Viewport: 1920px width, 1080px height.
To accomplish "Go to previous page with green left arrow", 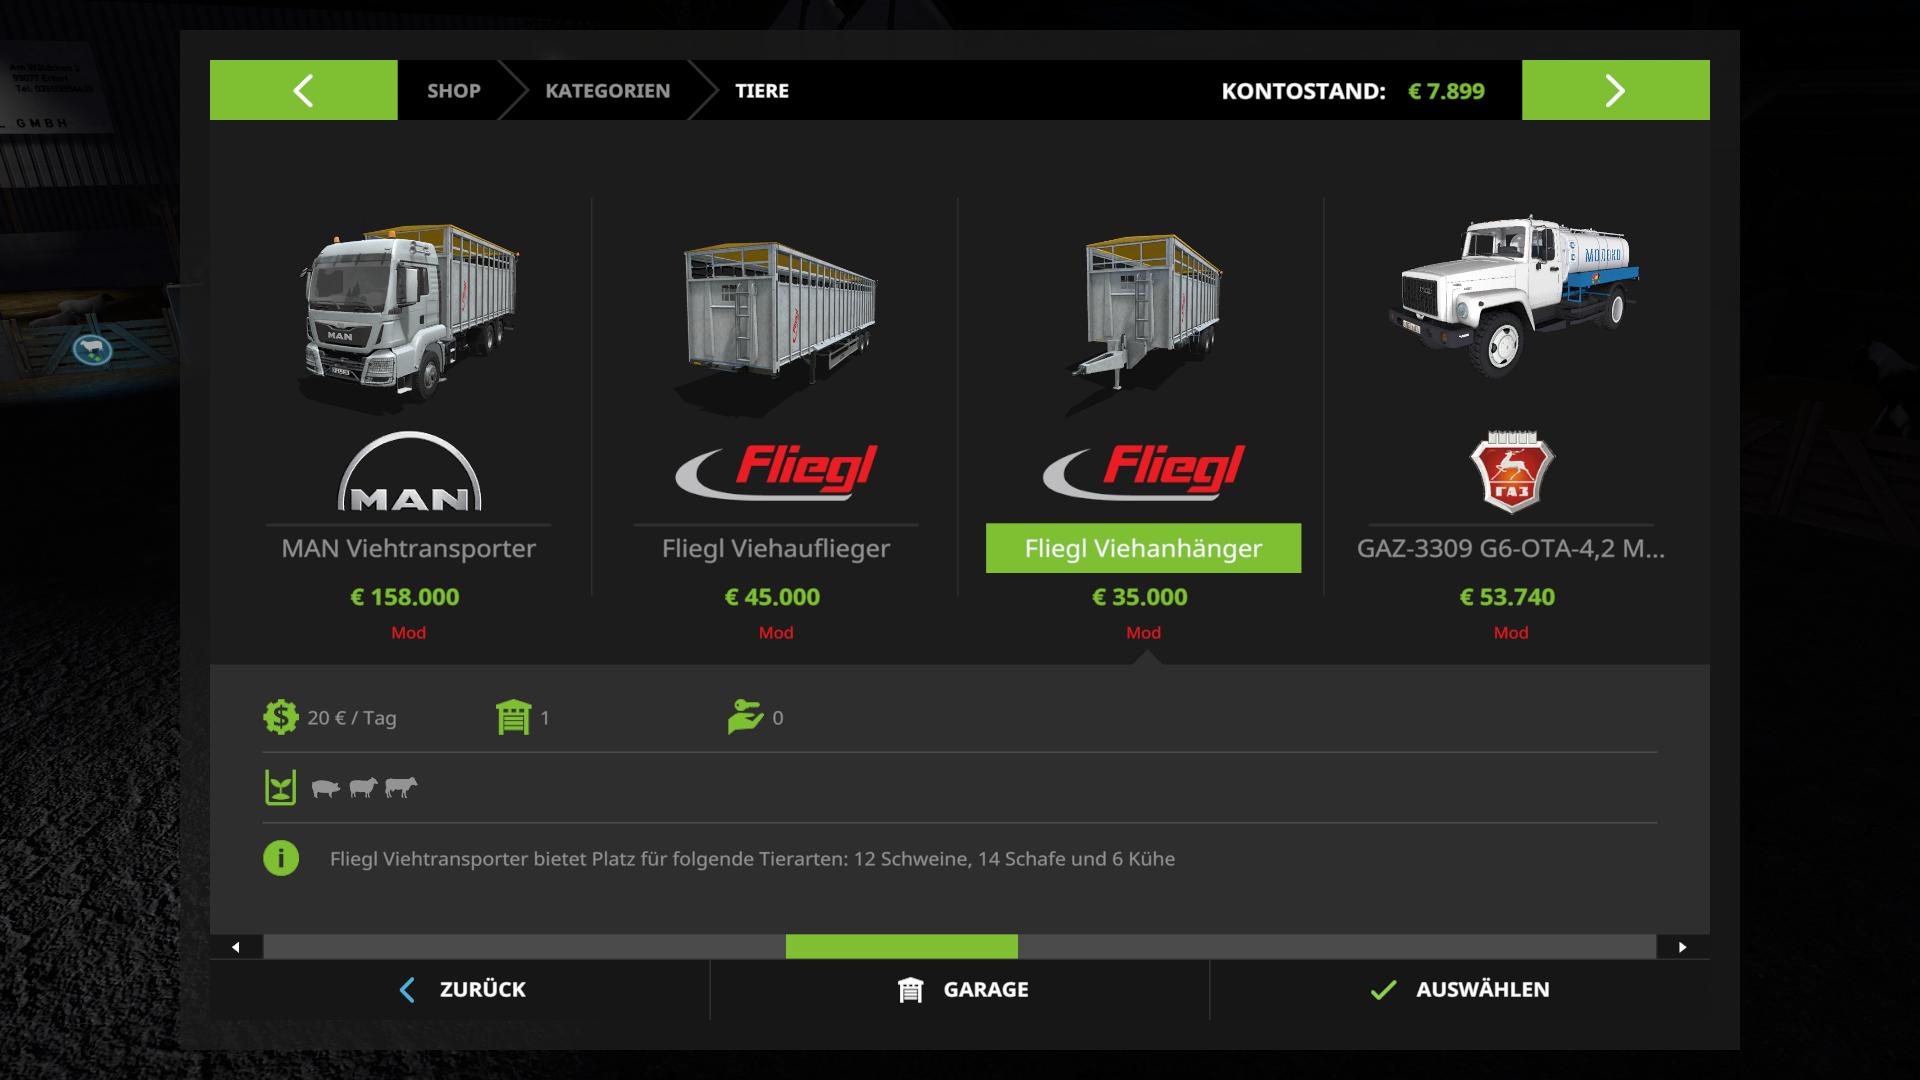I will [303, 90].
